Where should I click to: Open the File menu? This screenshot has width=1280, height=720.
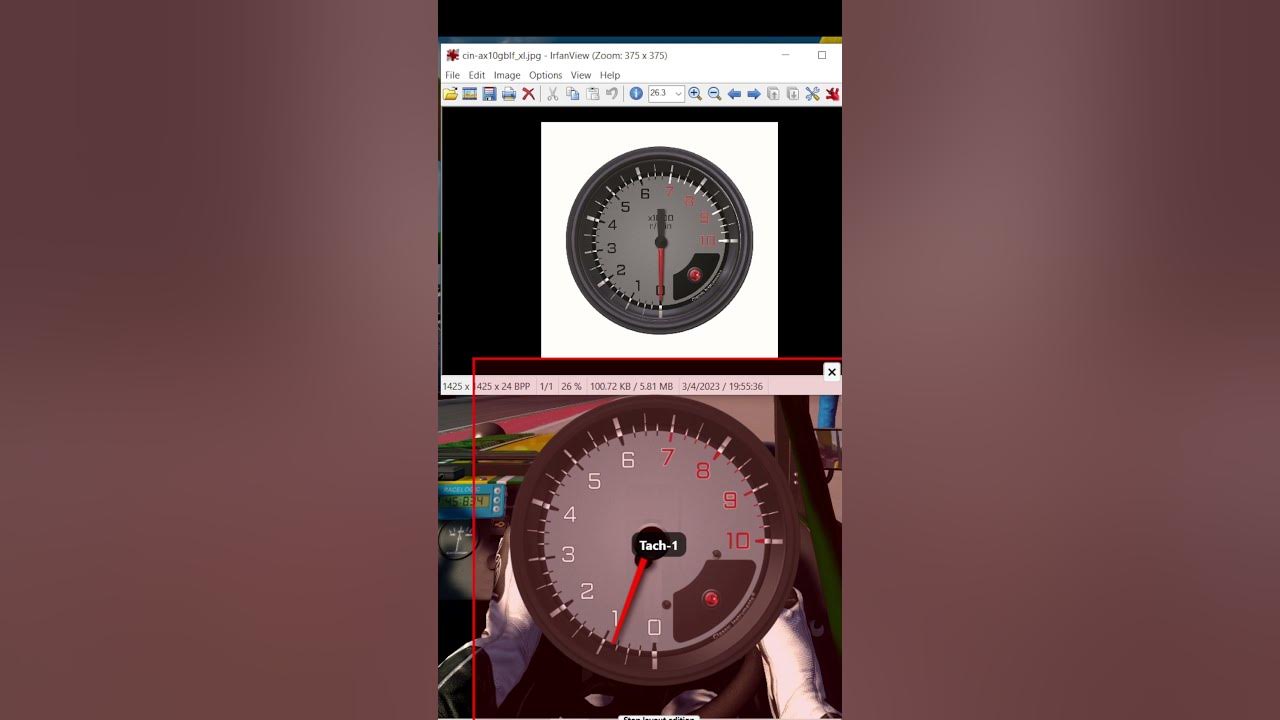tap(452, 75)
